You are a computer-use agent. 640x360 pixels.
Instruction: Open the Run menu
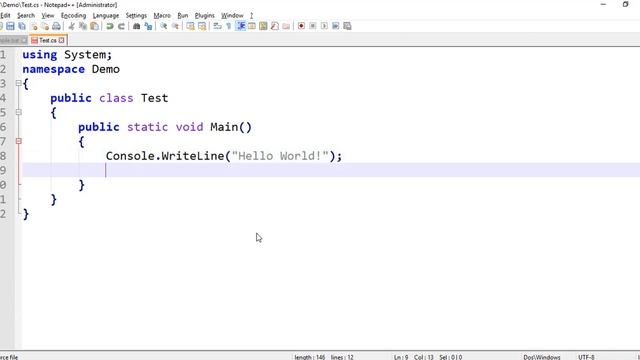tap(183, 16)
